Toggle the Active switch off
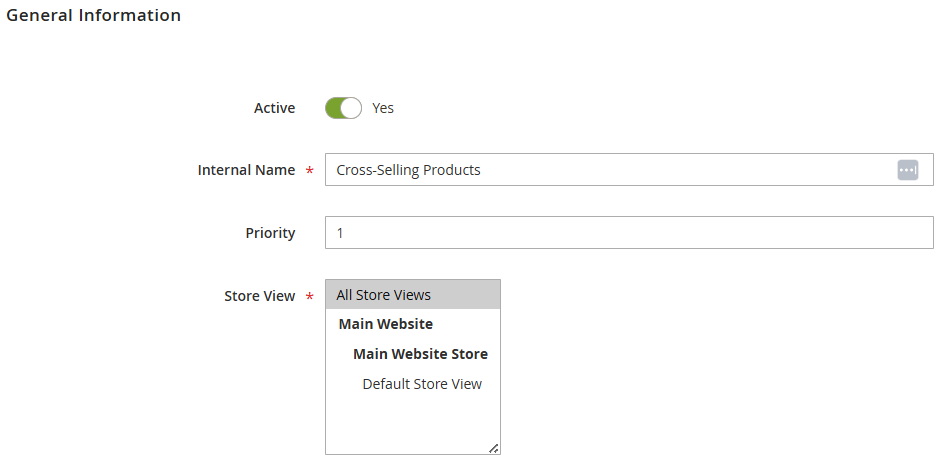Viewport: 943px width, 469px height. pyautogui.click(x=342, y=108)
